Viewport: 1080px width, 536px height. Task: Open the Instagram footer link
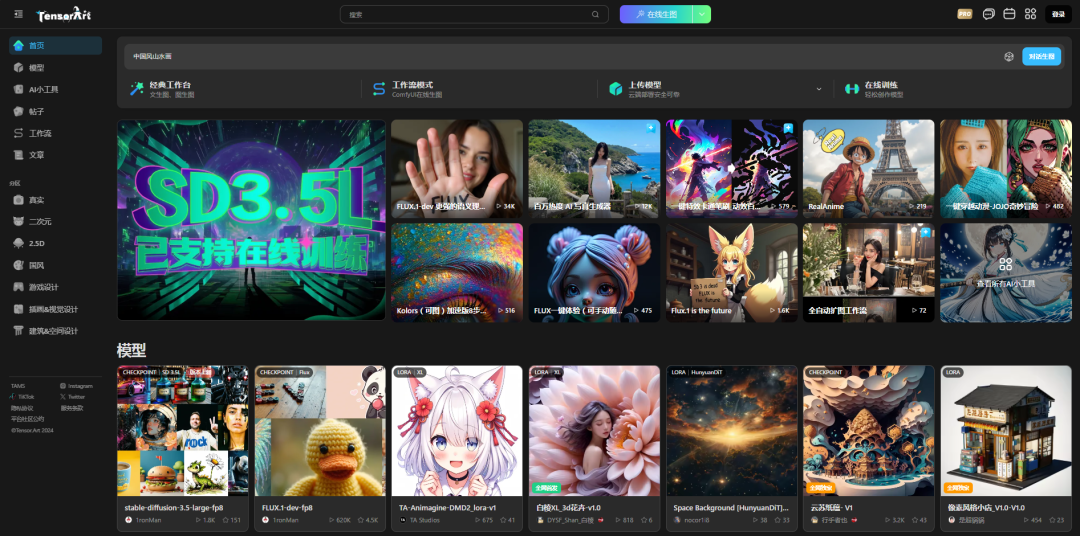(x=76, y=386)
